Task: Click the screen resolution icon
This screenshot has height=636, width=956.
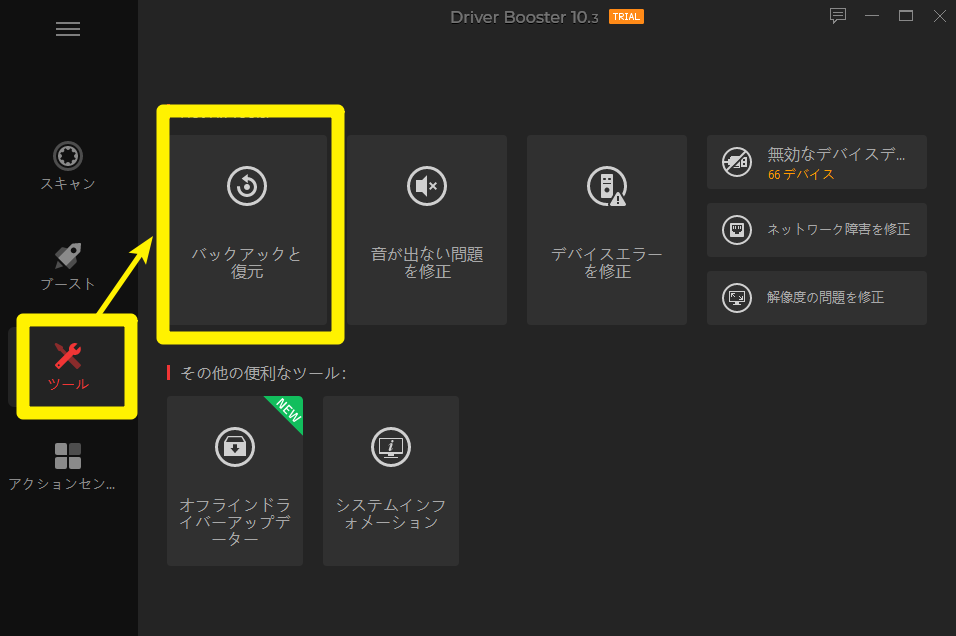Action: [737, 298]
